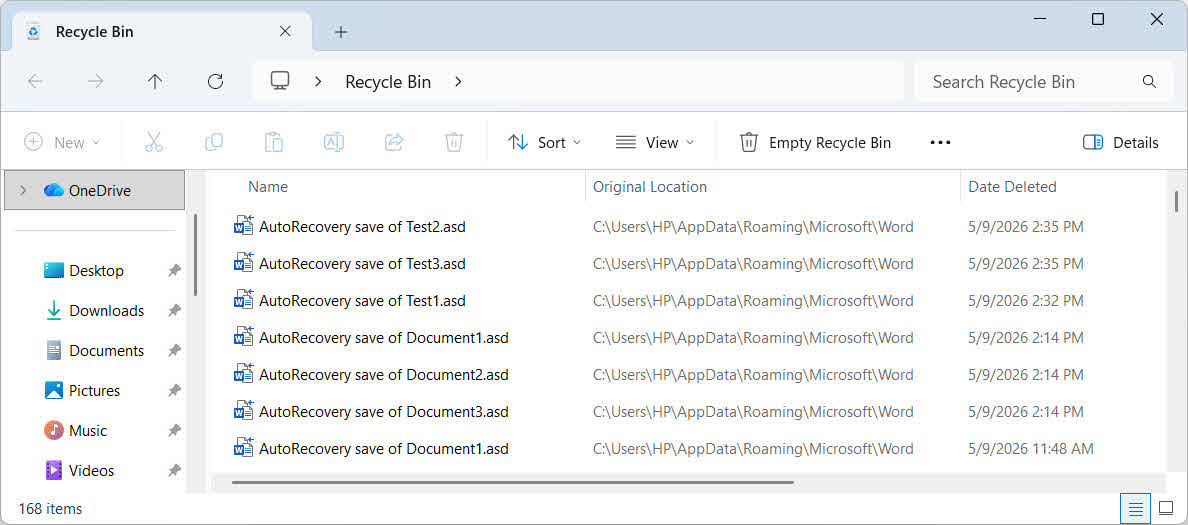The height and width of the screenshot is (525, 1188).
Task: Unpin Documents using its pin icon
Action: [x=174, y=351]
